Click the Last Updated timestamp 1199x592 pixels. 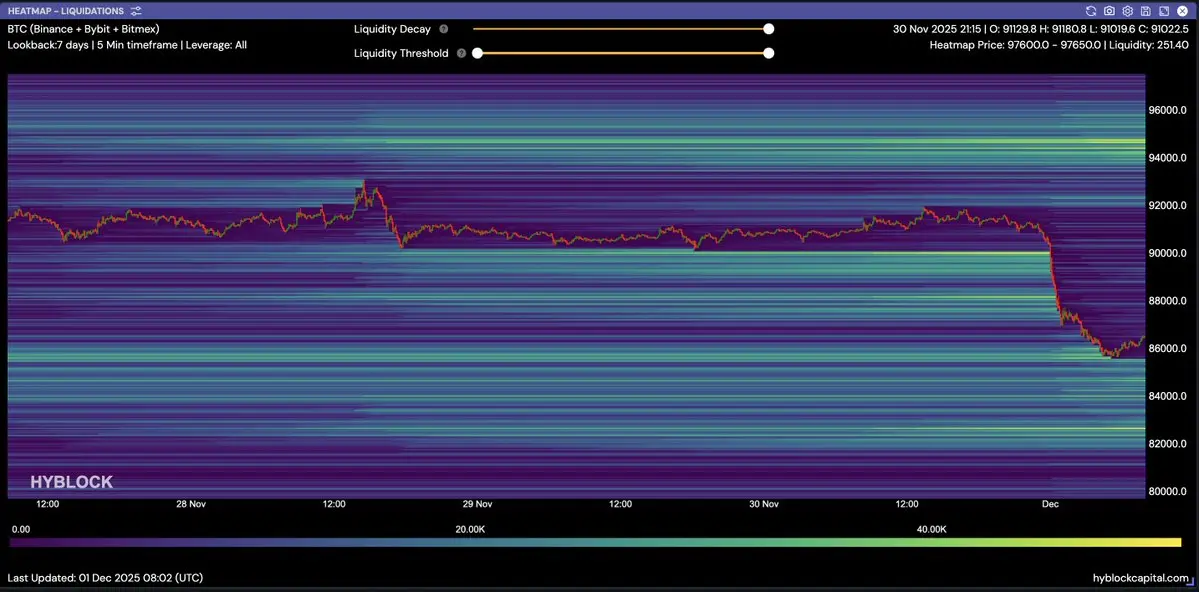coord(105,578)
